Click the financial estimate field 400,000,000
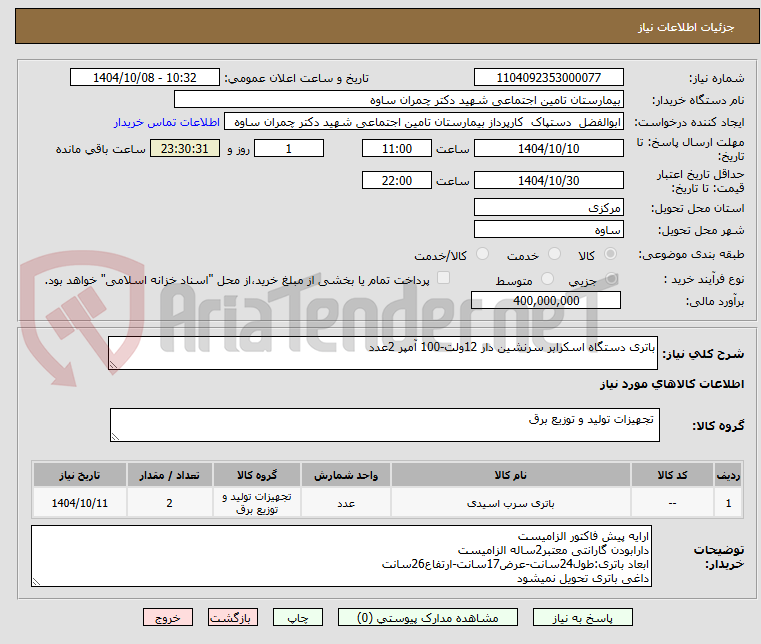The width and height of the screenshot is (761, 644). coord(546,300)
